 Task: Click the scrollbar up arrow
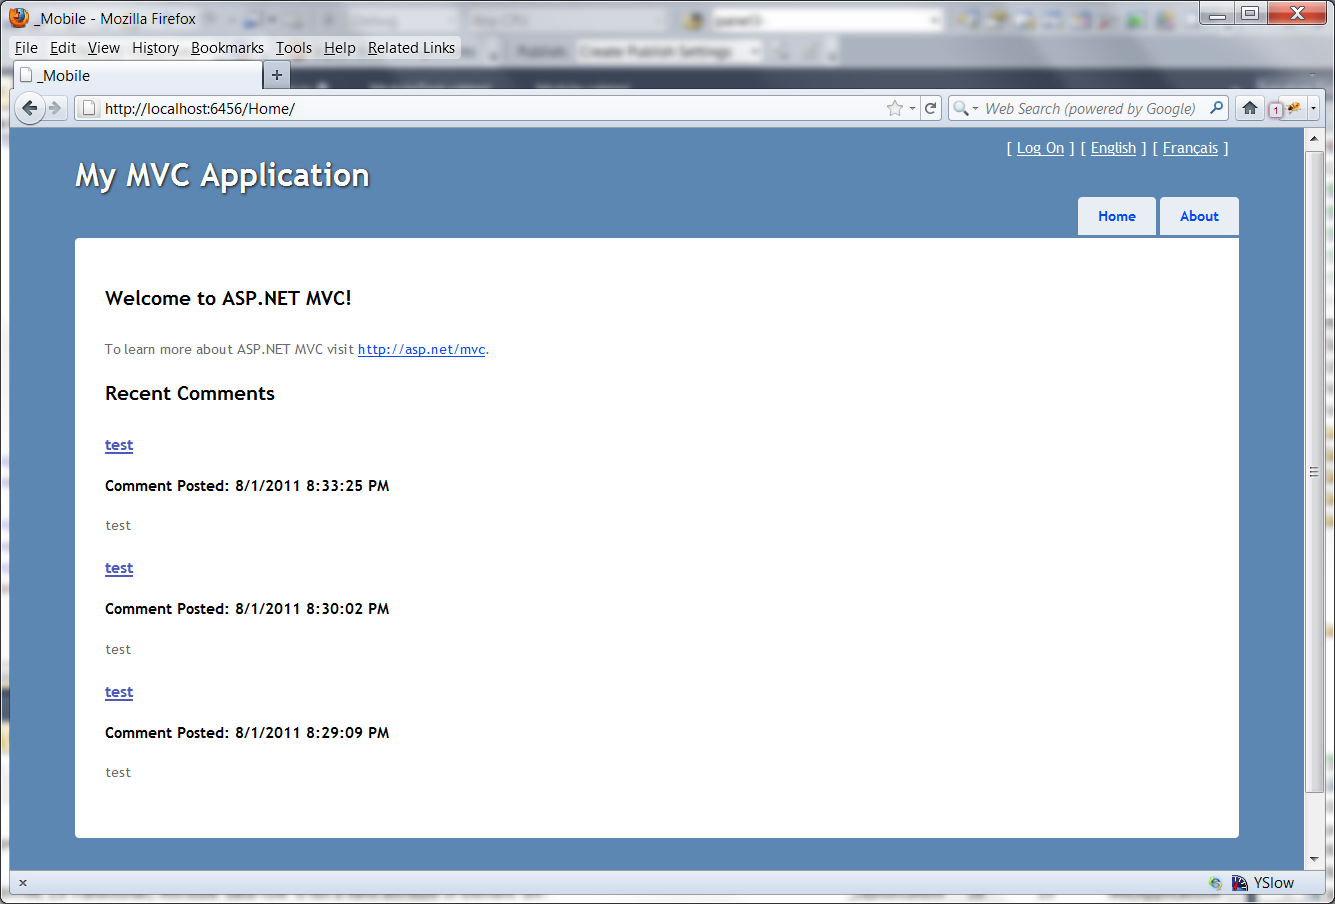click(1314, 140)
